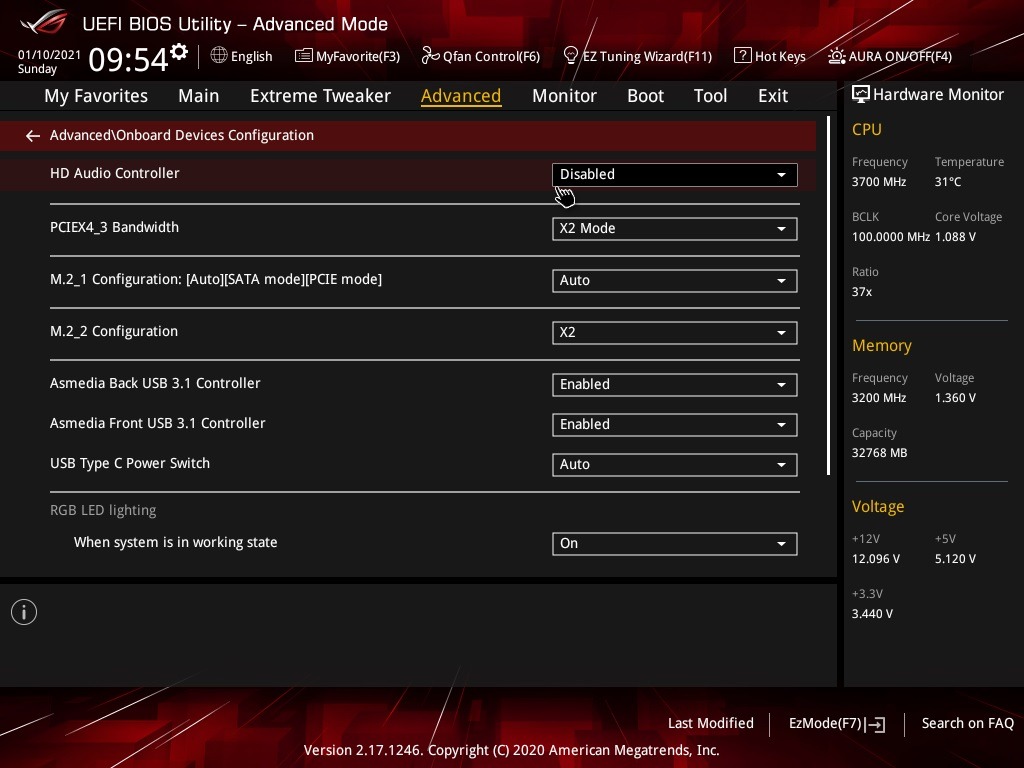Toggle AURA ON/OFF(F4)
The height and width of the screenshot is (768, 1024).
tap(890, 56)
